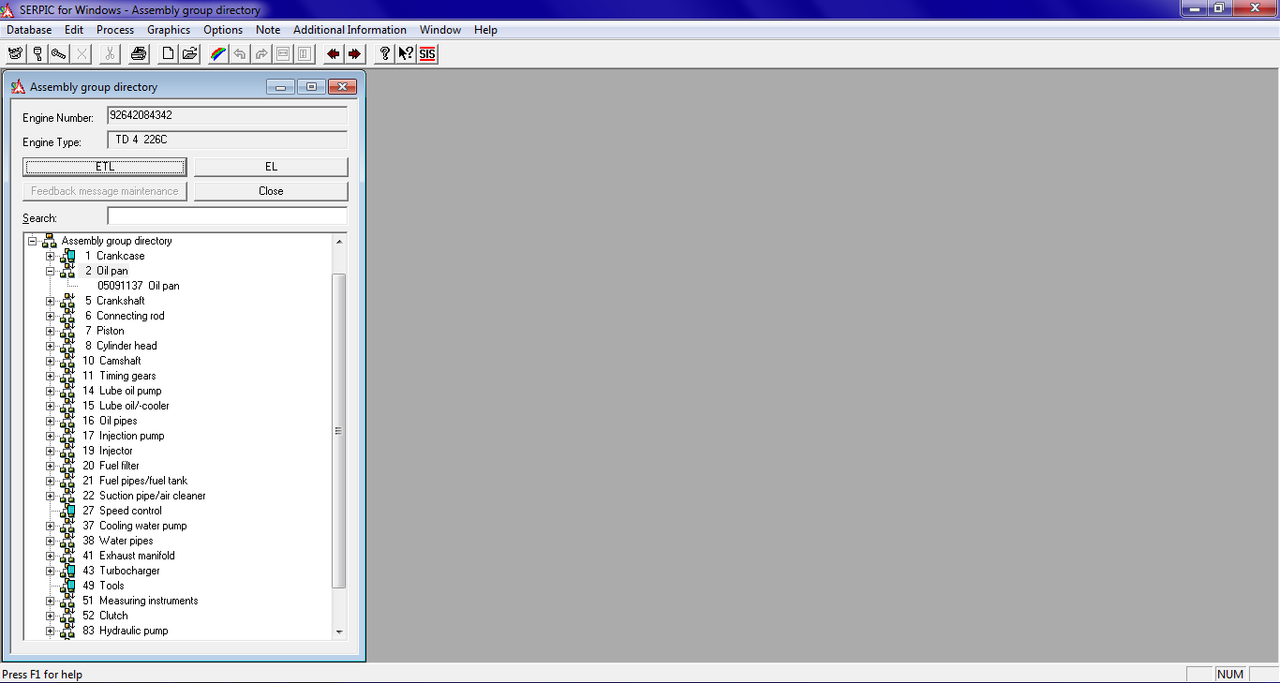The width and height of the screenshot is (1280, 683).
Task: Click the piston icon in the toolbar
Action: point(37,54)
